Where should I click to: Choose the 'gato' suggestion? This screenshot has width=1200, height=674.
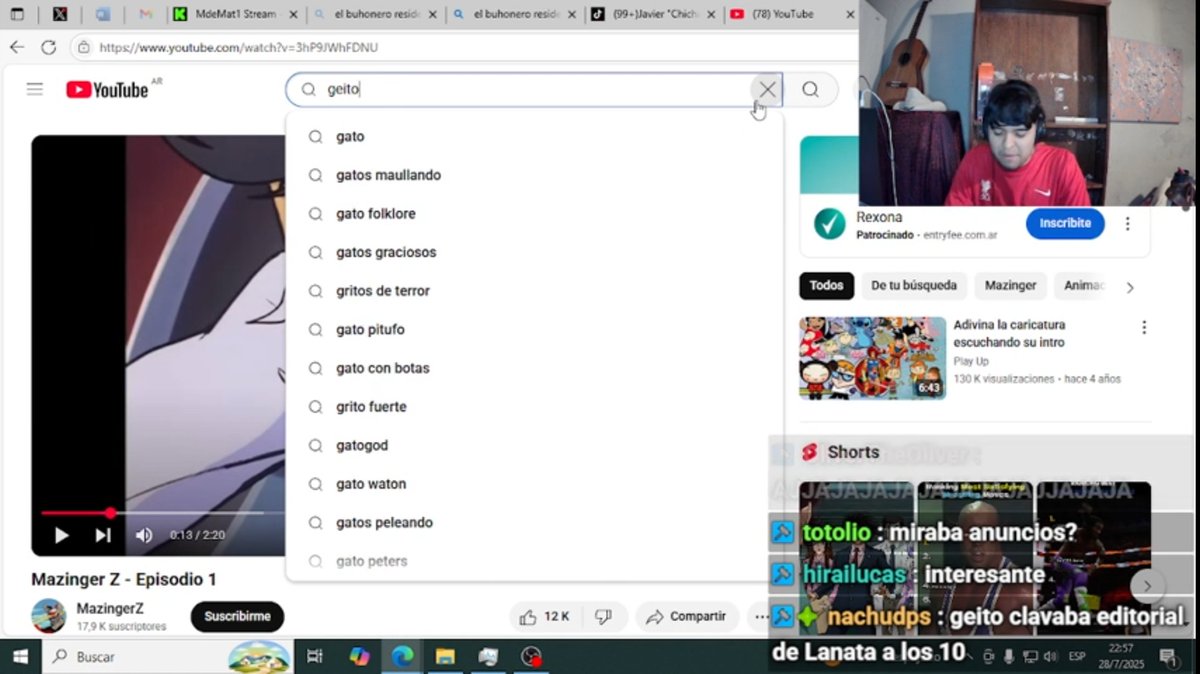click(x=535, y=136)
